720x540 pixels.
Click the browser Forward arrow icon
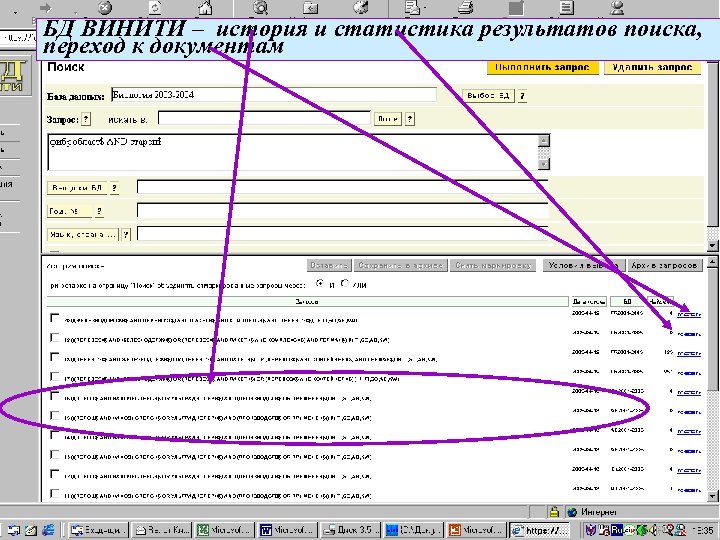point(45,7)
